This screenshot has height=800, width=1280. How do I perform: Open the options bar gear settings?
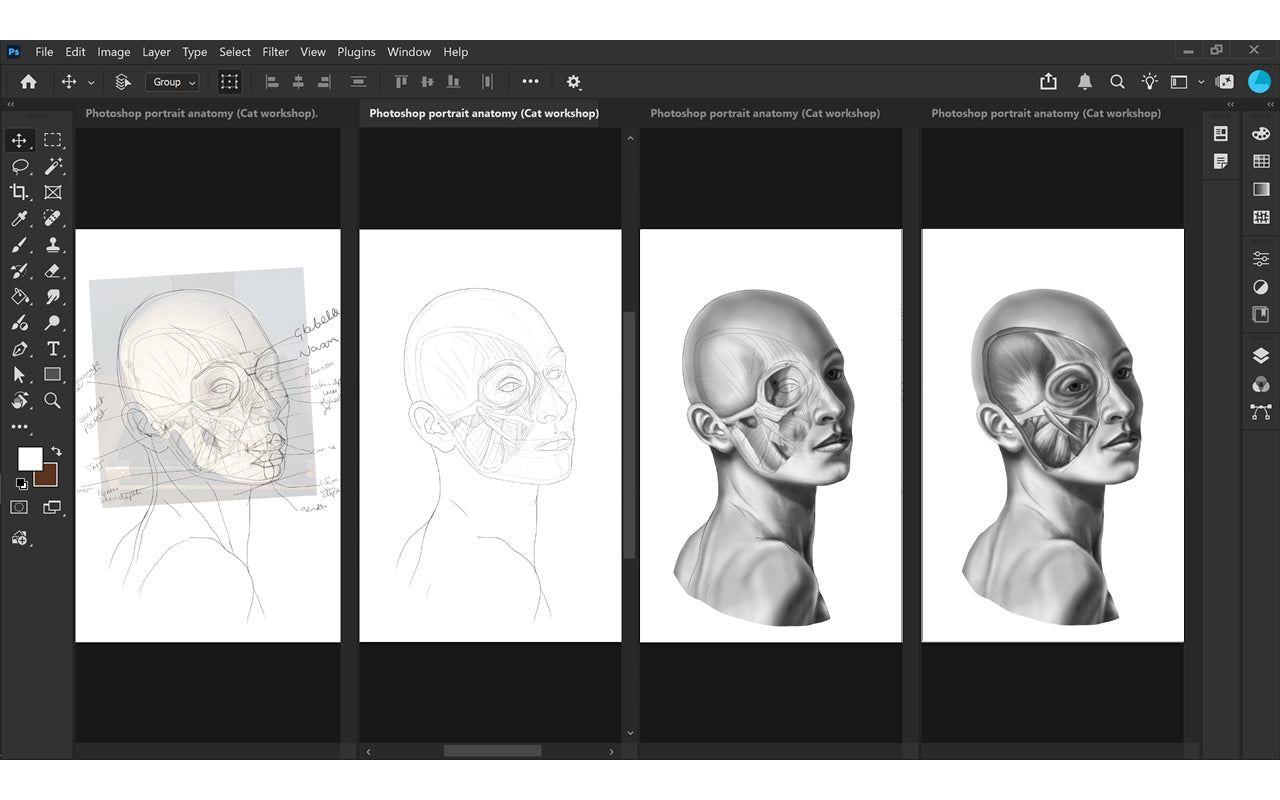(x=573, y=82)
